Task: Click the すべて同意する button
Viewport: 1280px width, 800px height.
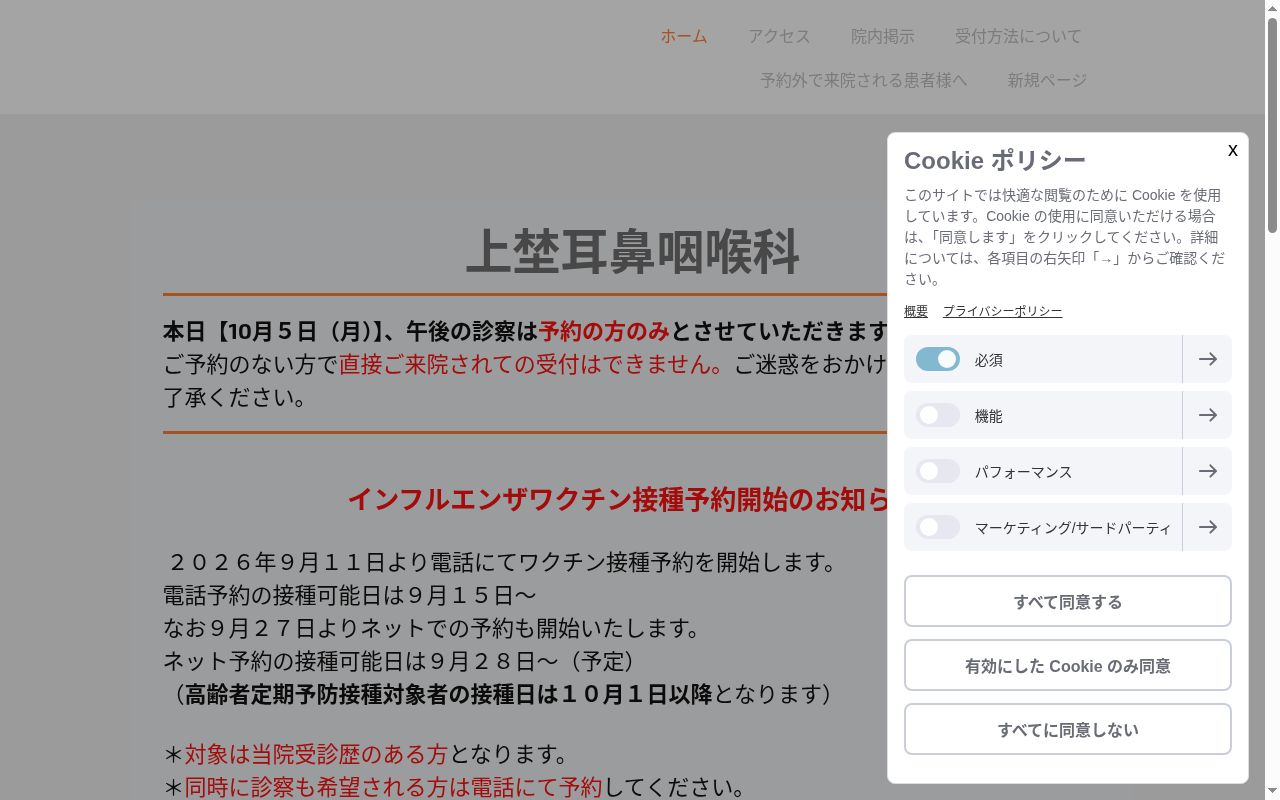Action: [x=1068, y=601]
